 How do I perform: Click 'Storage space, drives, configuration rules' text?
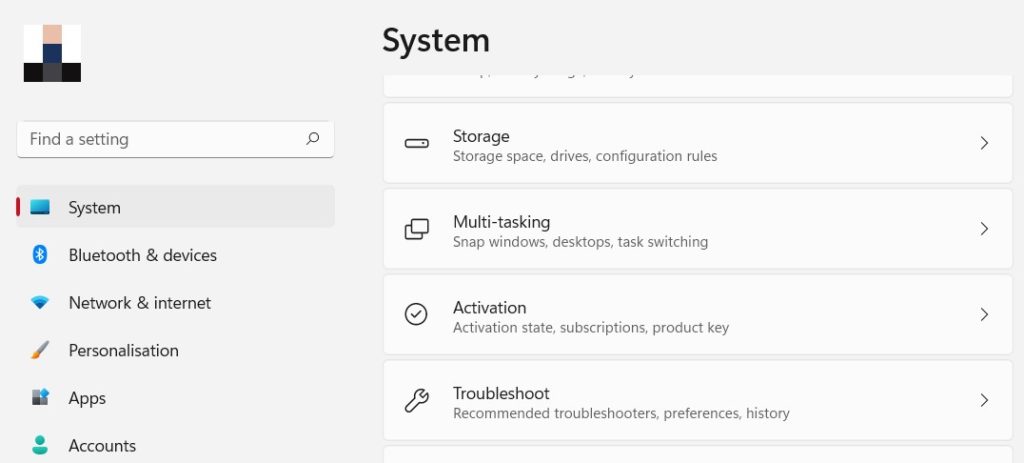584,156
